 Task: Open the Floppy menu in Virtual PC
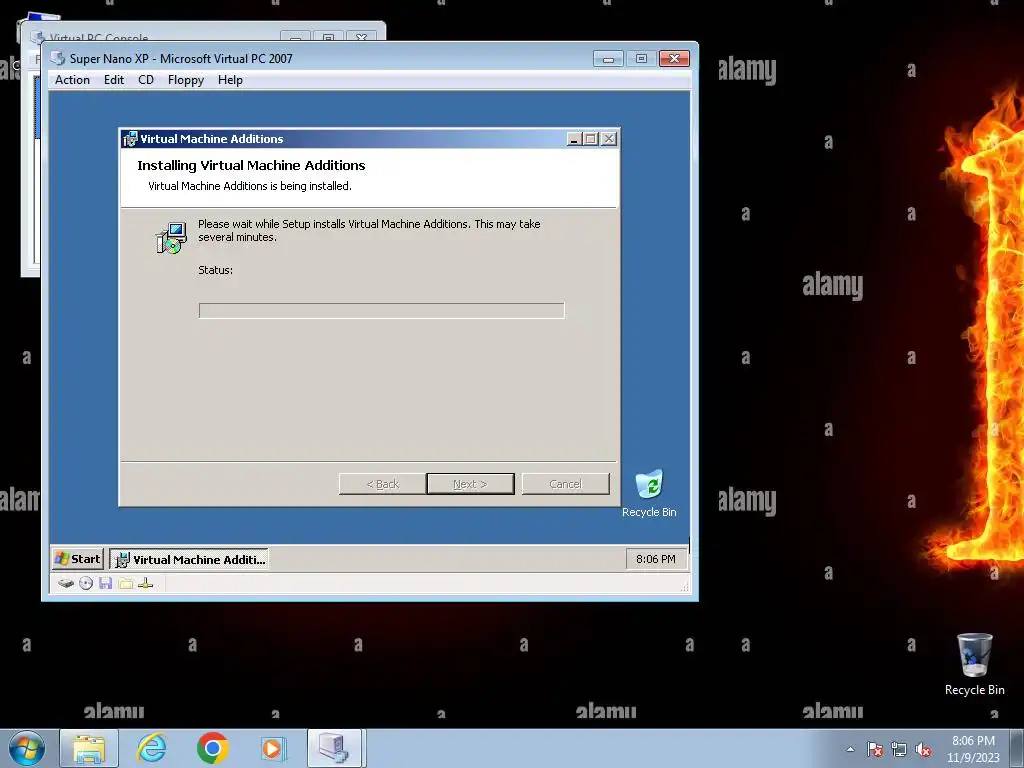185,80
